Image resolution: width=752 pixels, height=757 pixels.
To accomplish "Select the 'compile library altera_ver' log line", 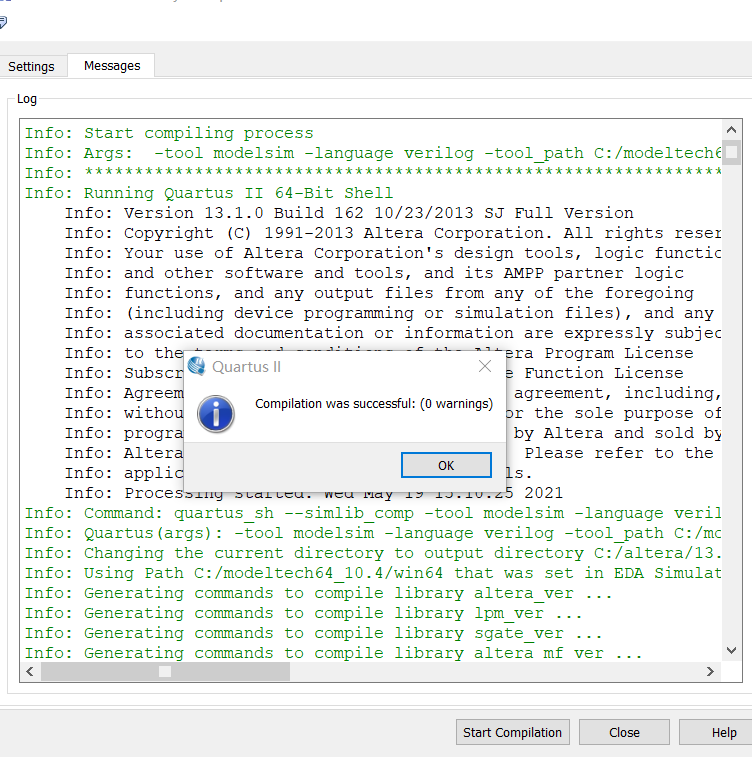I will click(x=319, y=593).
